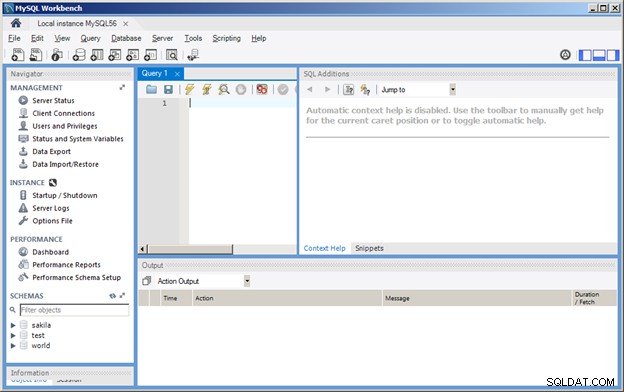
Task: Go forward in SQL Additions help
Action: tap(327, 90)
